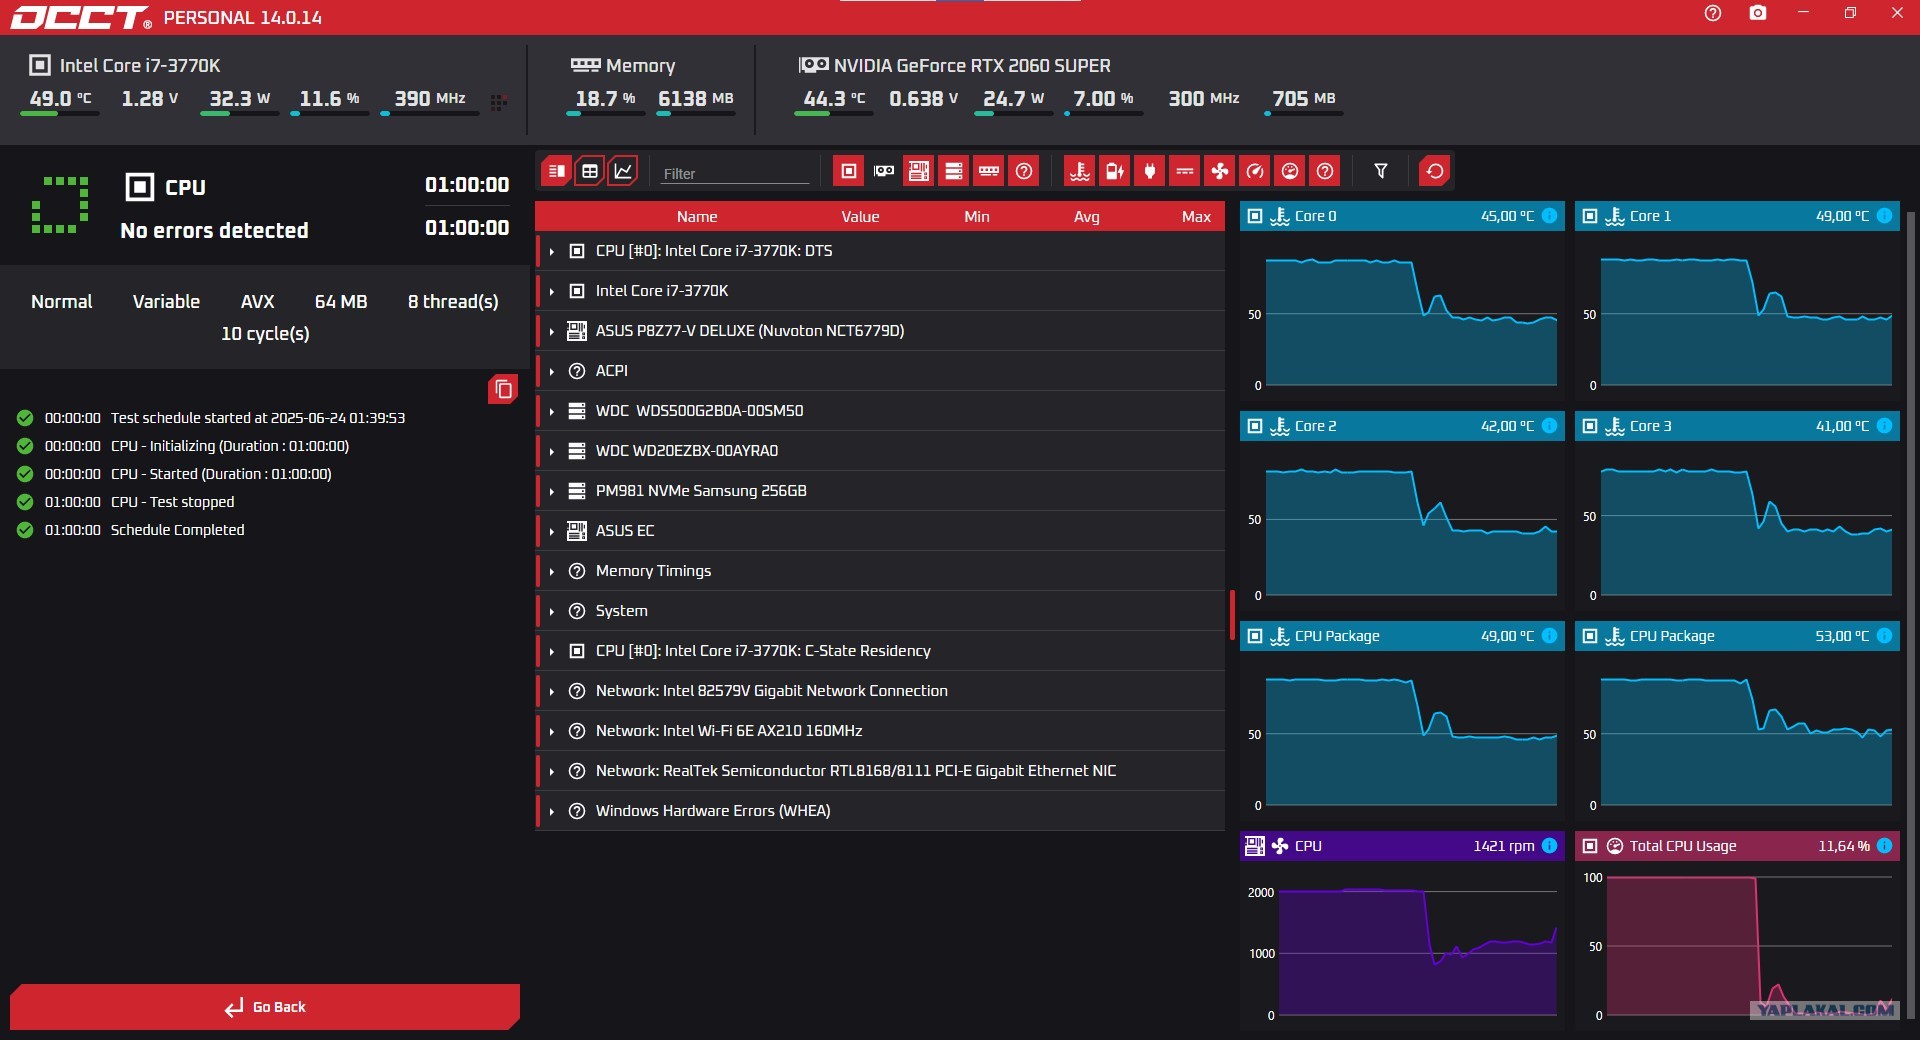Image resolution: width=1920 pixels, height=1040 pixels.
Task: Click the reset monitoring values icon
Action: (1435, 171)
